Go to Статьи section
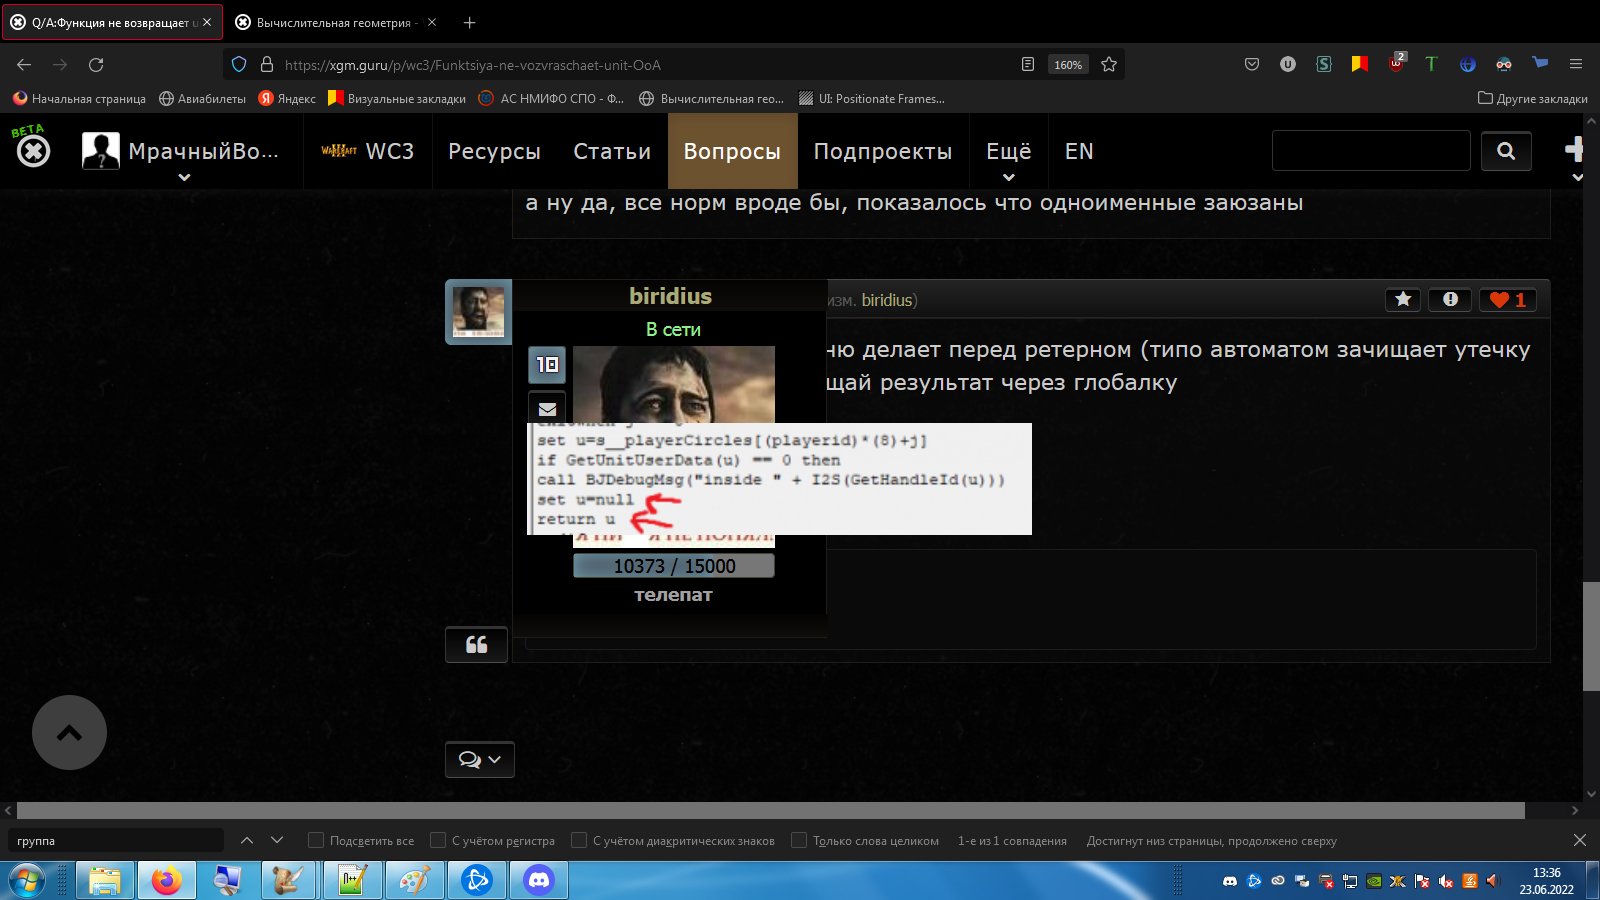 coord(612,151)
